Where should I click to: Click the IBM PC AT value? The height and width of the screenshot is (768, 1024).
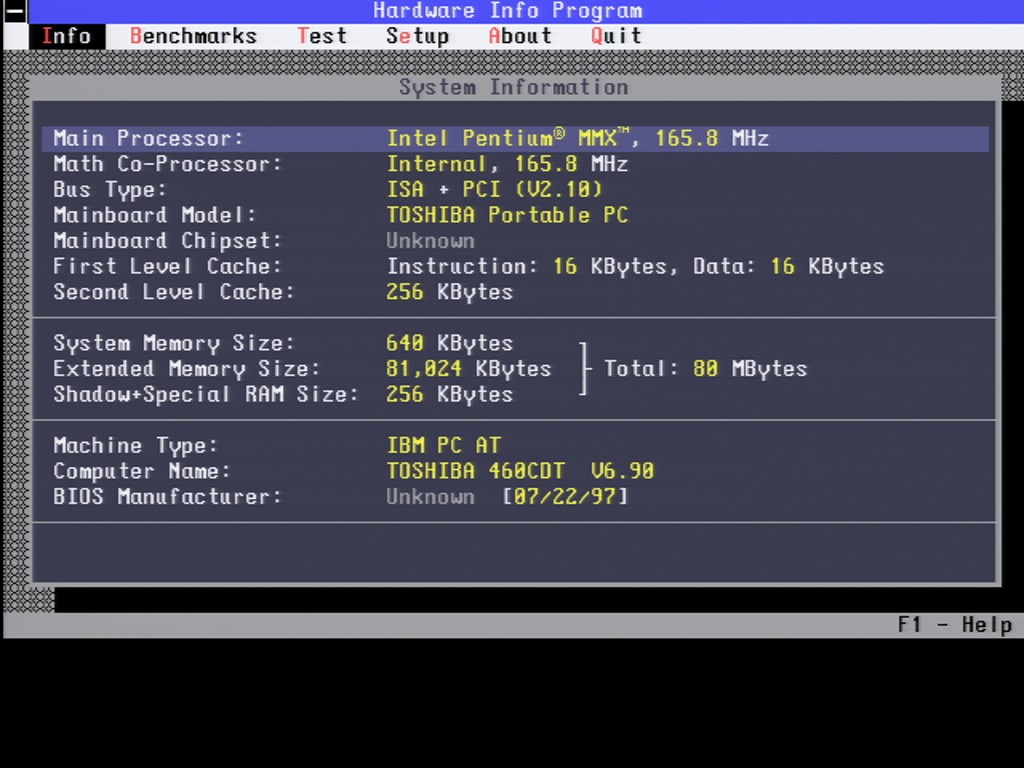point(443,446)
